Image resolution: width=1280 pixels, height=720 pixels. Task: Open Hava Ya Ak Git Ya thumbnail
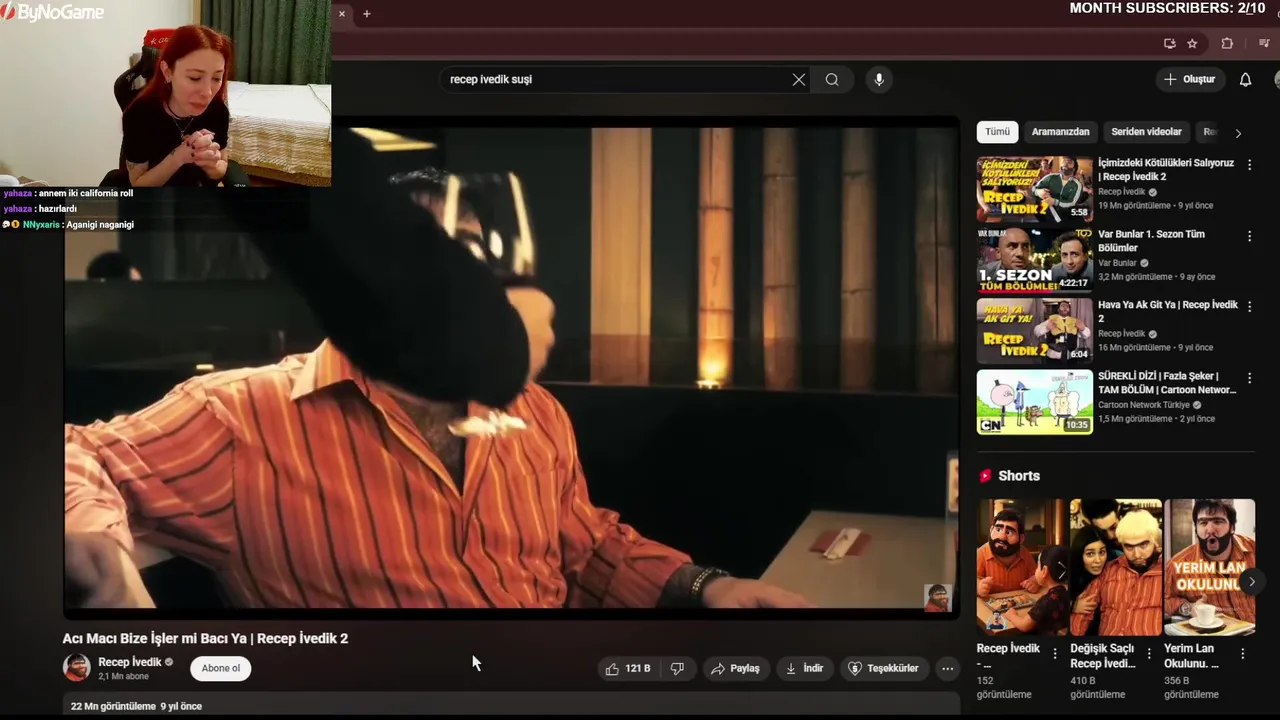1034,331
